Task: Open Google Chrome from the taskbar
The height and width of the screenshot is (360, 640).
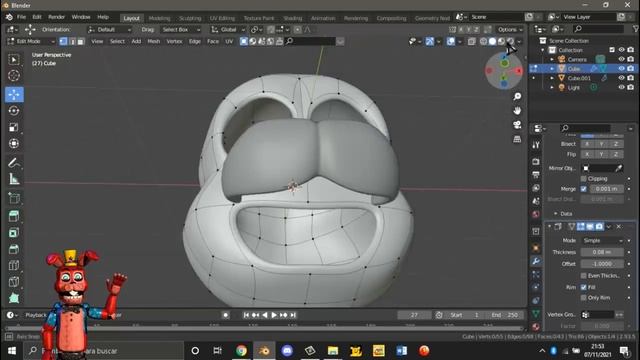Action: [241, 351]
